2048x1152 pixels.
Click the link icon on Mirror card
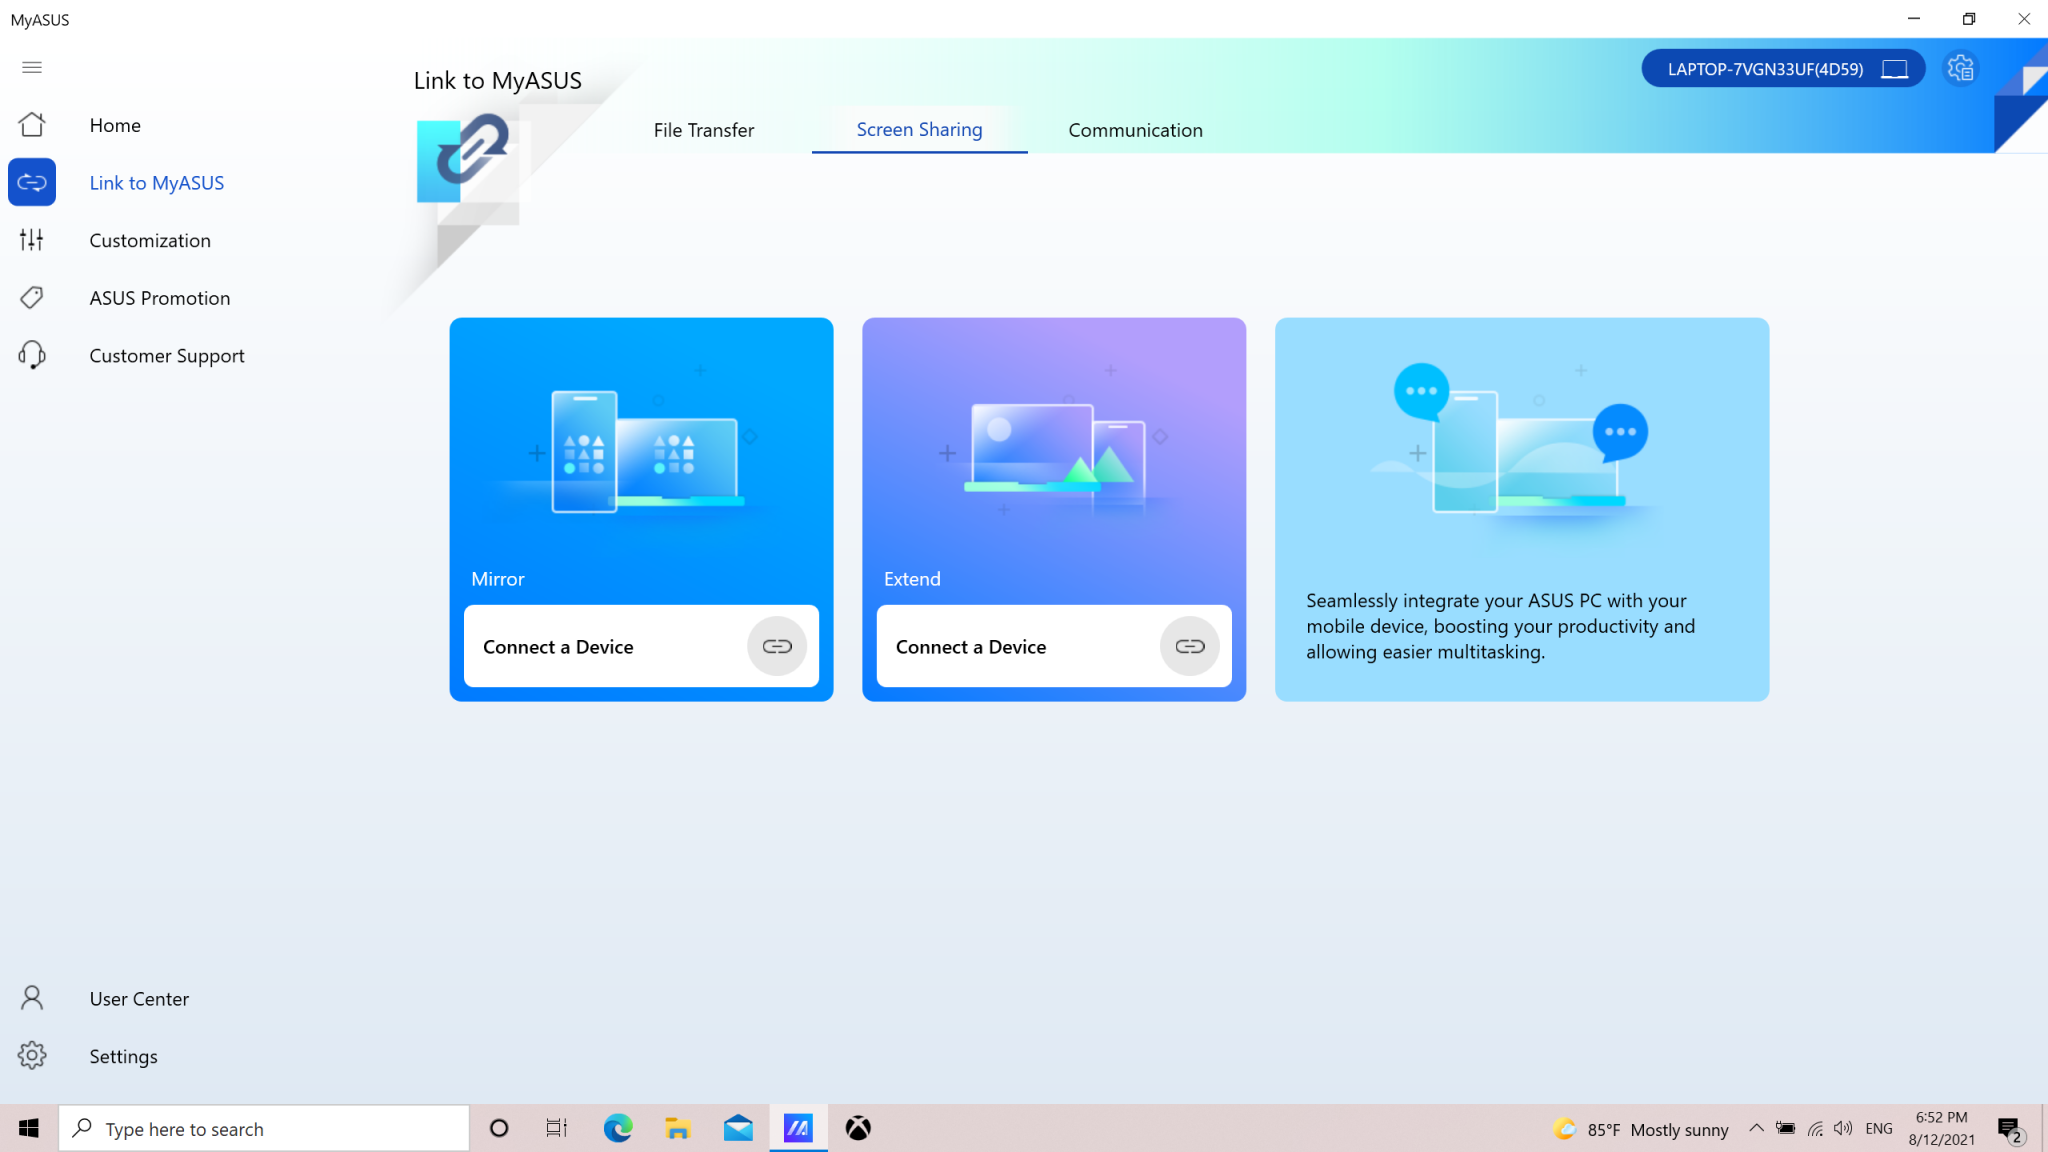[x=777, y=646]
